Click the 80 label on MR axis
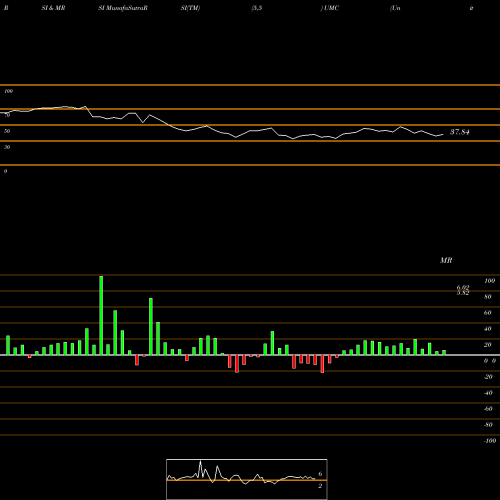The width and height of the screenshot is (500, 500). tap(488, 297)
